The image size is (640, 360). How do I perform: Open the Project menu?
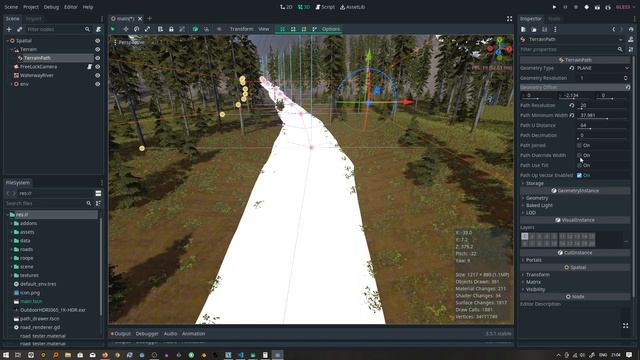(x=31, y=7)
